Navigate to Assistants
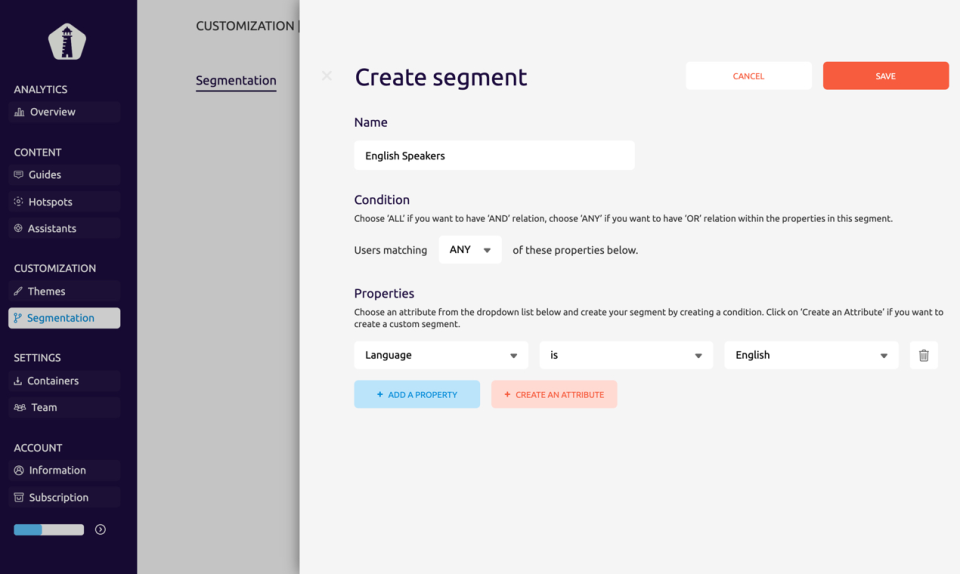 pos(52,229)
